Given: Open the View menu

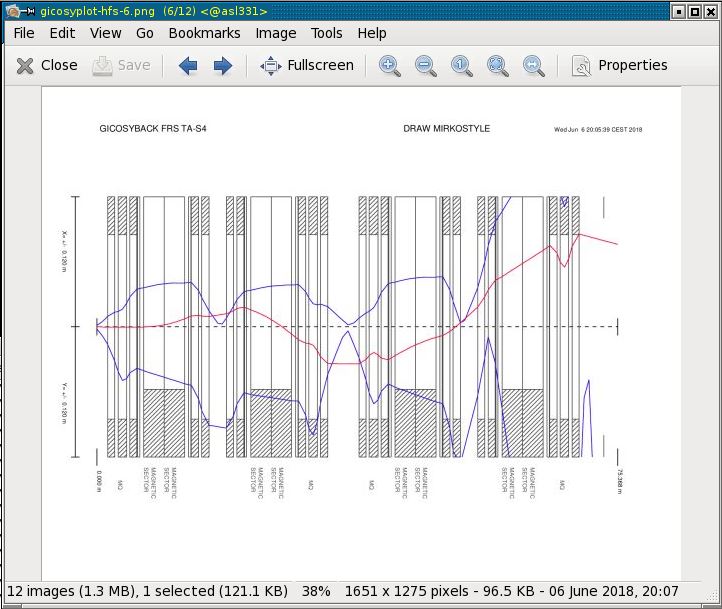Looking at the screenshot, I should click(105, 33).
